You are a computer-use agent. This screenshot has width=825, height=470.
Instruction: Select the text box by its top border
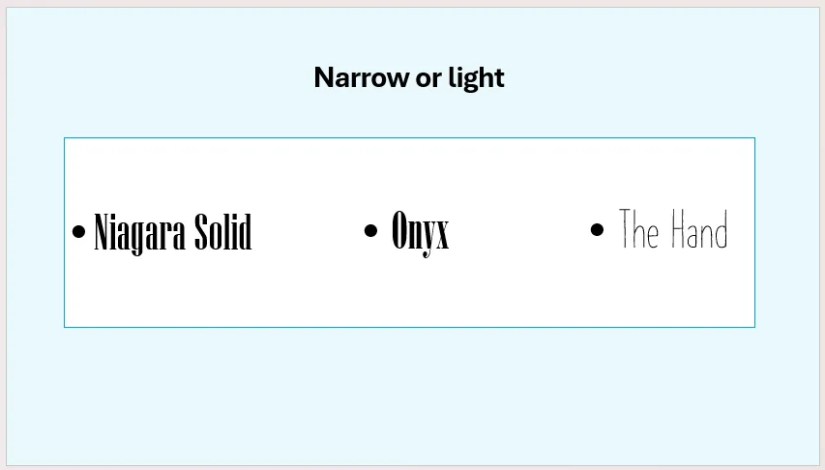pyautogui.click(x=409, y=138)
